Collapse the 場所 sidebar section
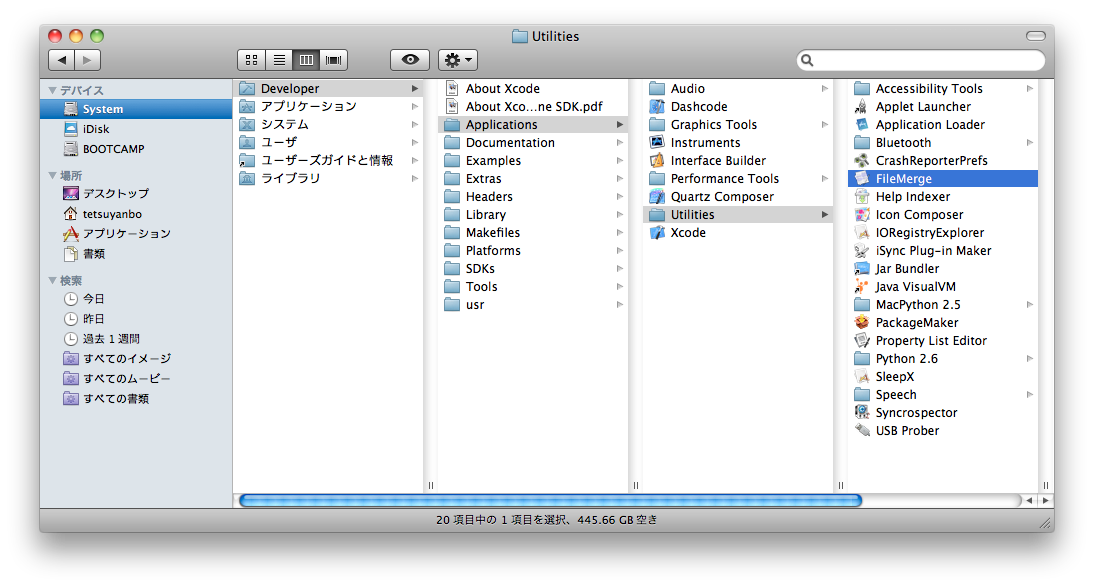Screen dimensions: 1094x587 52,175
